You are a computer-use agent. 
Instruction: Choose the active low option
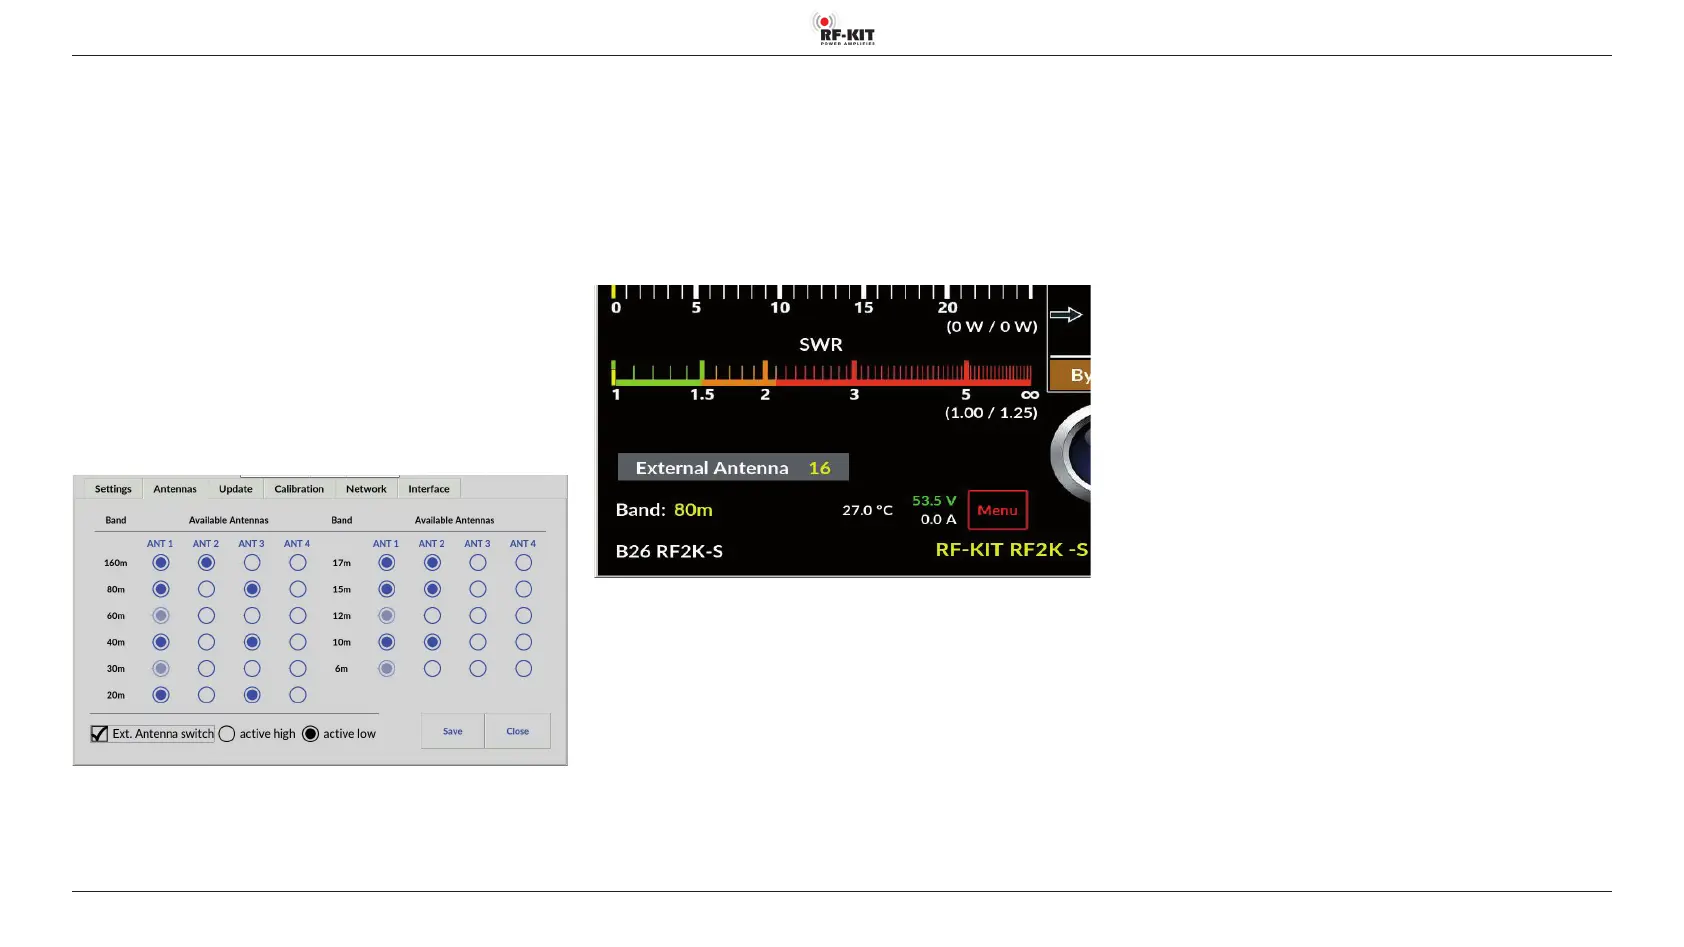point(311,734)
